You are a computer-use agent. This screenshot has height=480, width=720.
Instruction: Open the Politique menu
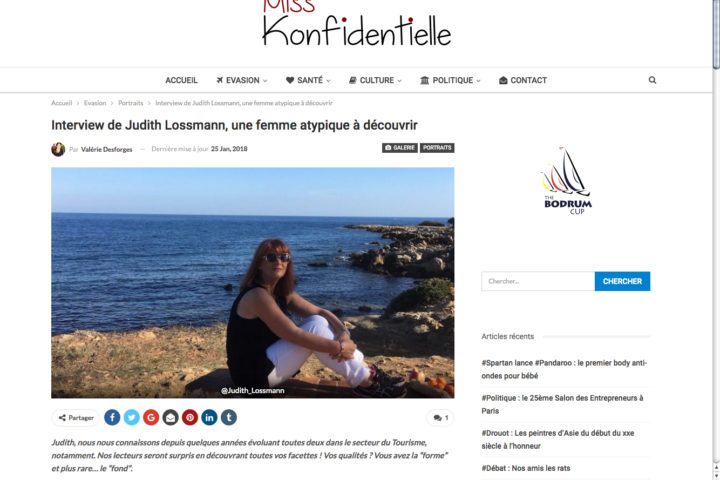[x=450, y=80]
